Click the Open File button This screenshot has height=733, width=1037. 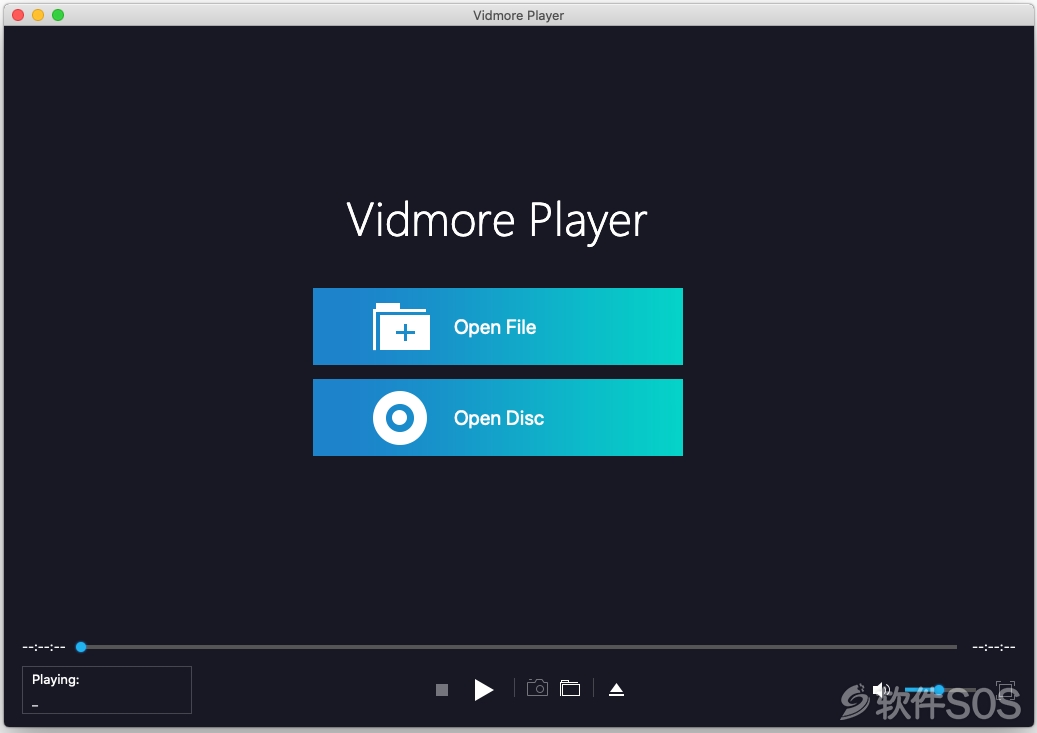tap(497, 326)
